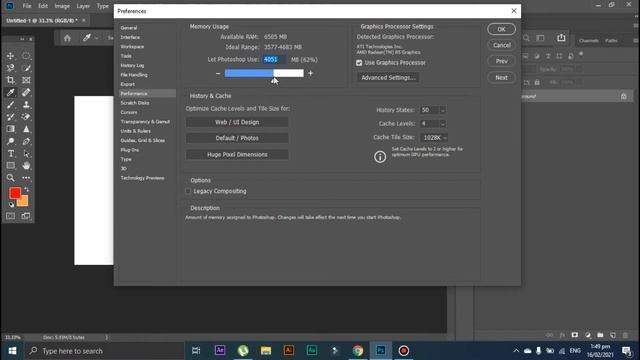Select the Rectangle shape tool

coord(11,166)
